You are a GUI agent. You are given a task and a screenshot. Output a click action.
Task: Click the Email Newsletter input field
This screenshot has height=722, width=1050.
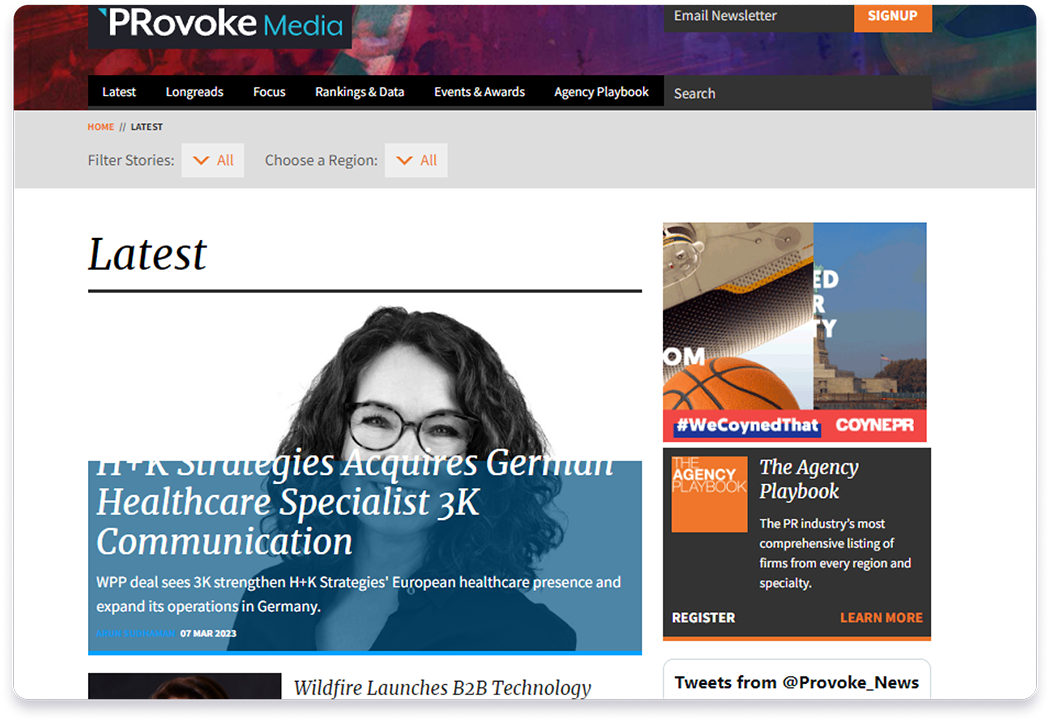760,16
